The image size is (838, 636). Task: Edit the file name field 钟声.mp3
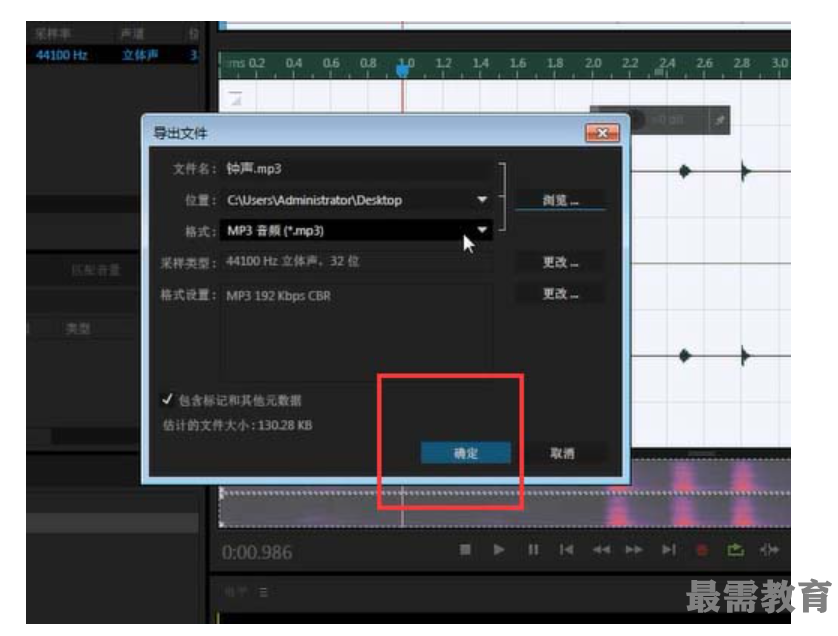[x=356, y=169]
